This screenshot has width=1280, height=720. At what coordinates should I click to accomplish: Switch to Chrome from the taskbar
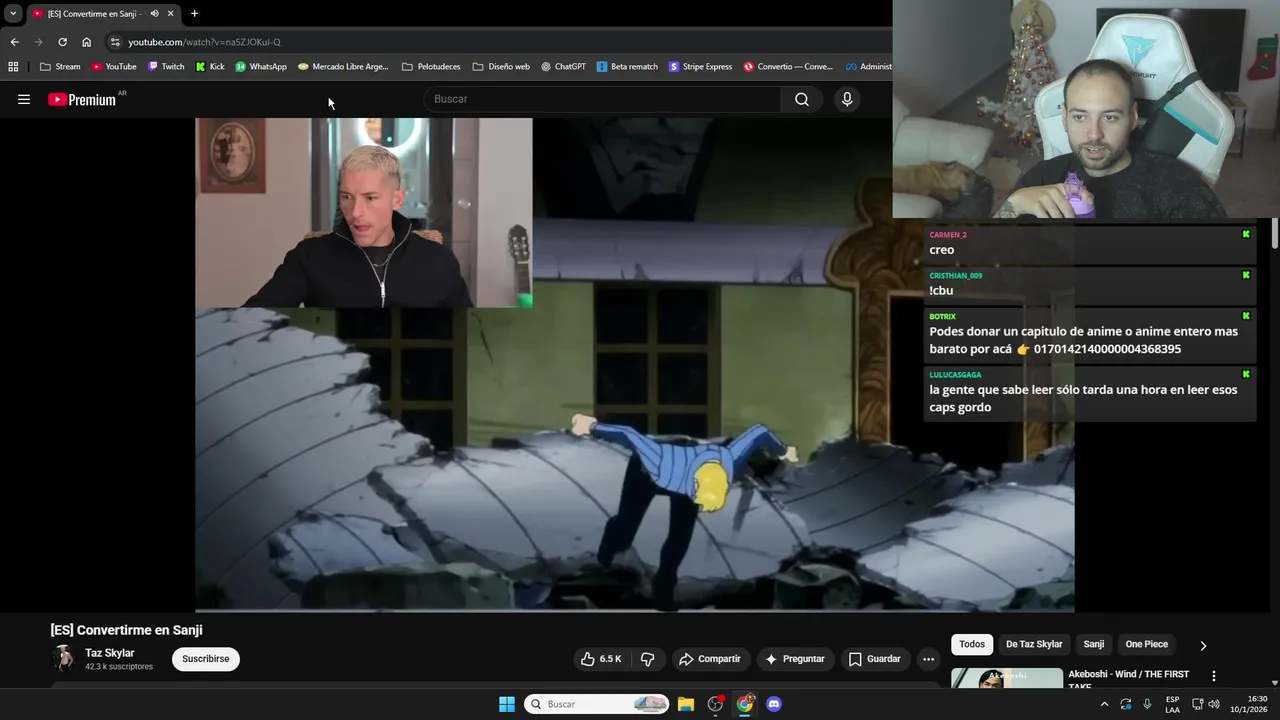coord(745,704)
